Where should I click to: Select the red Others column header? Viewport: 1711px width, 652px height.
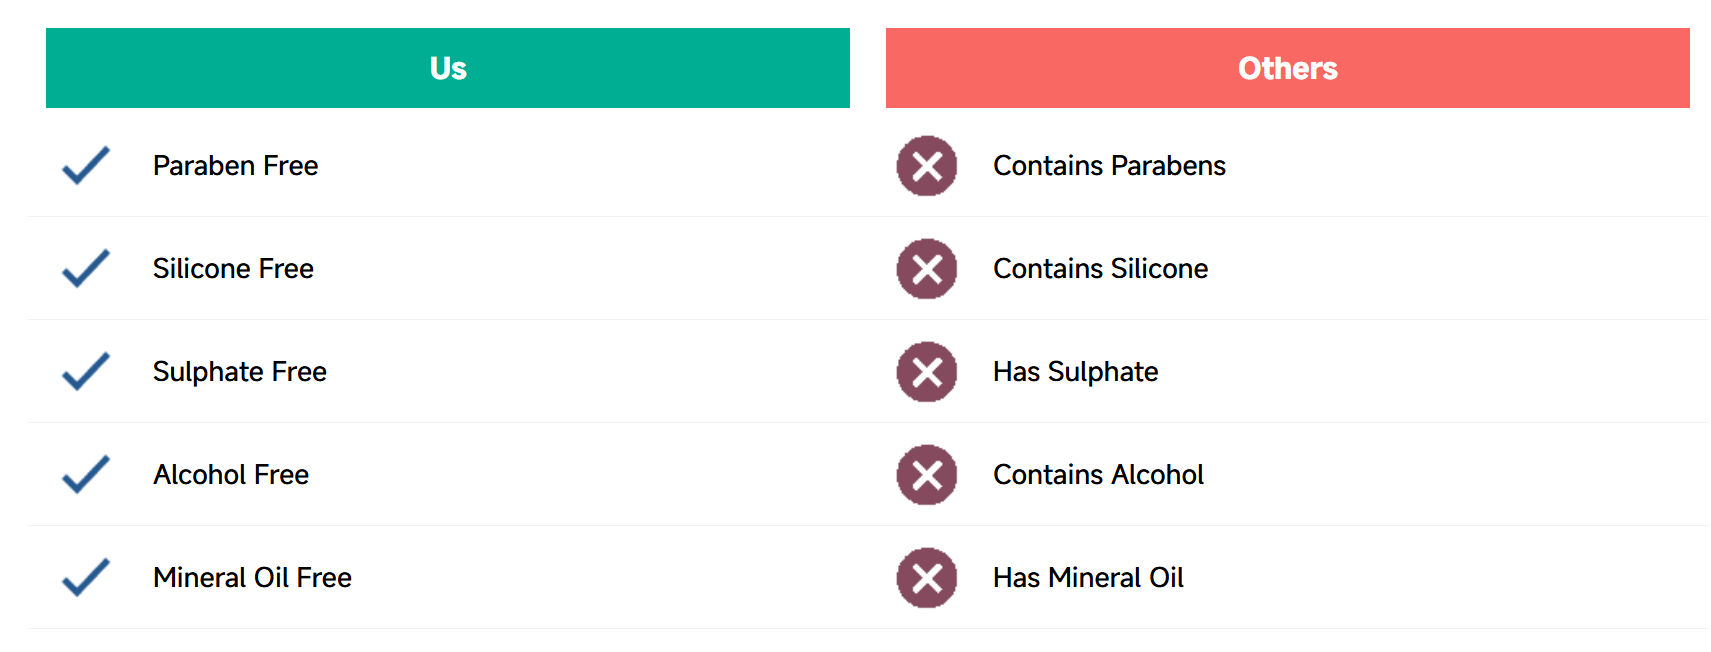point(1288,68)
